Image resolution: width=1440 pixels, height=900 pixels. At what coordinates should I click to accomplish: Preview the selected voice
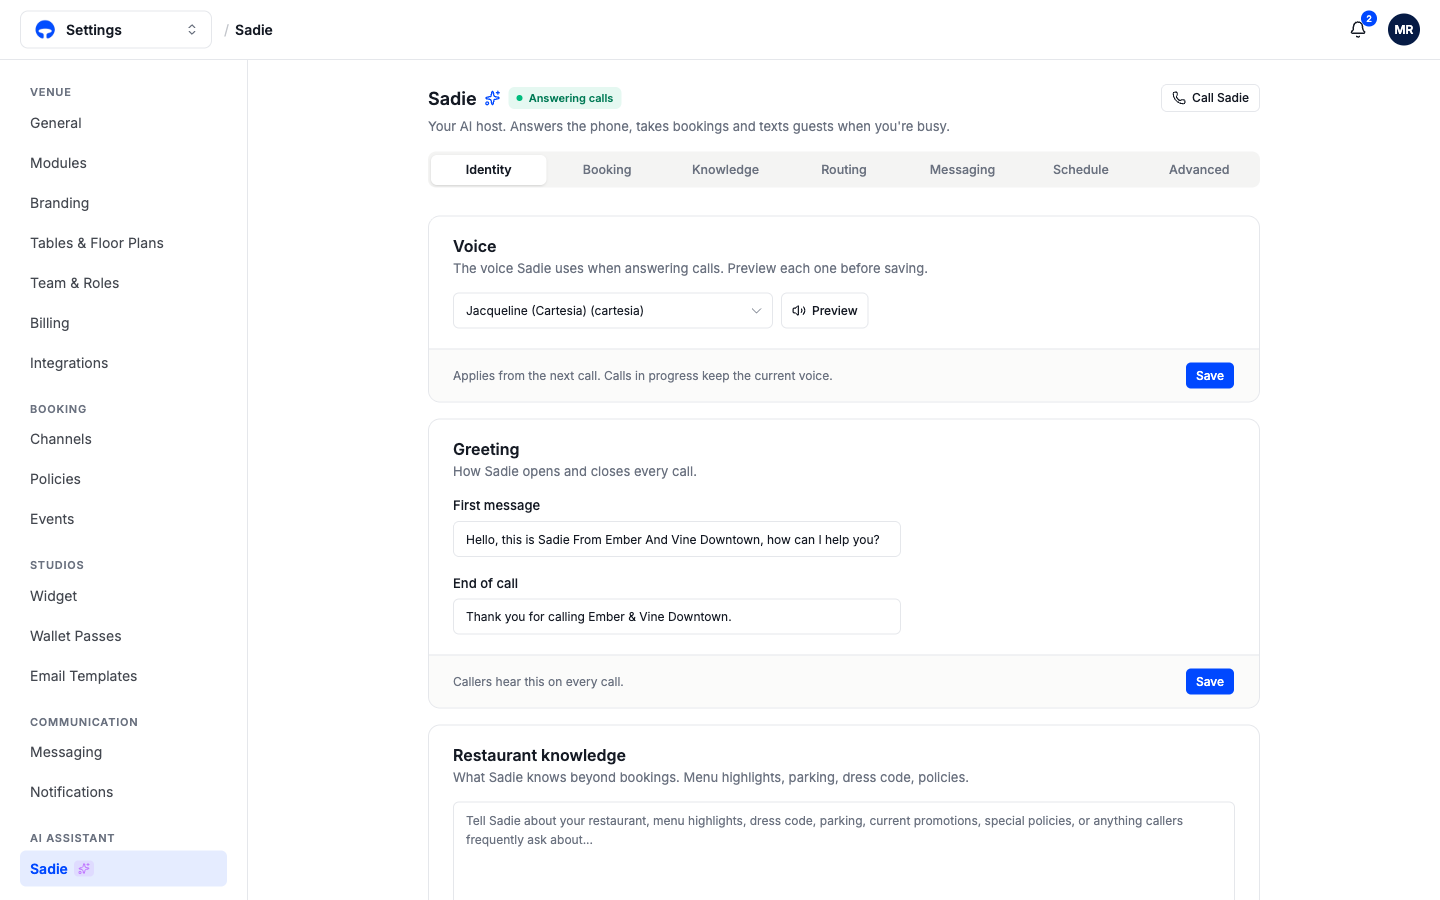825,311
